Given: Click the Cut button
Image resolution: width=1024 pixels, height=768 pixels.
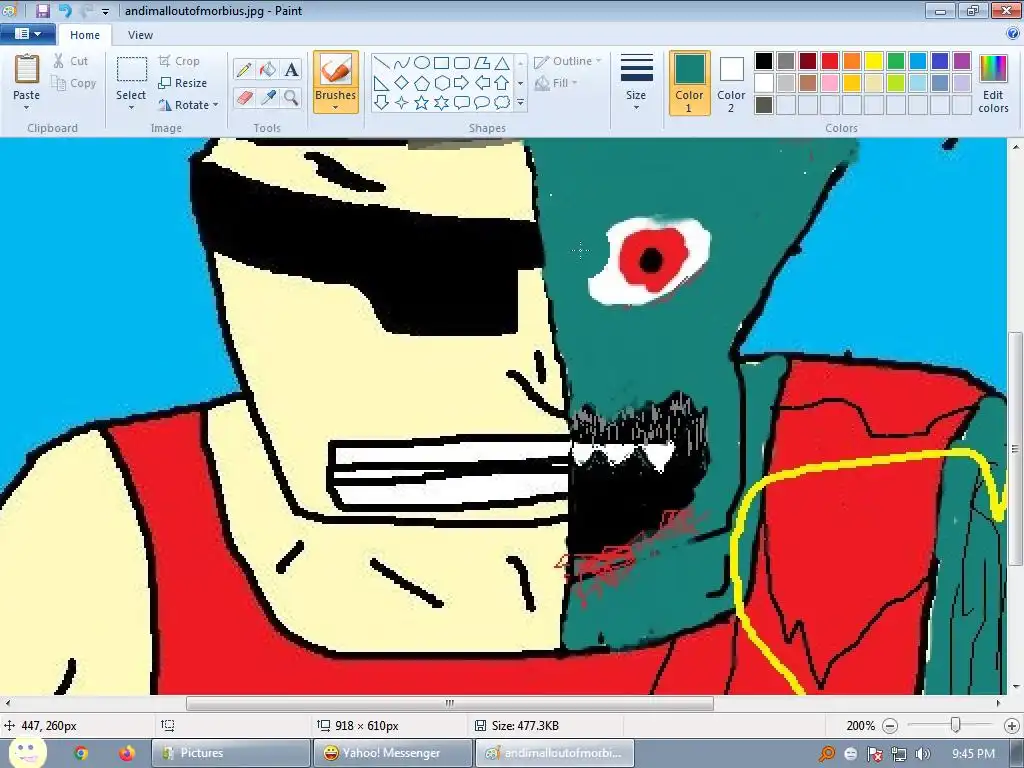Looking at the screenshot, I should coord(71,61).
